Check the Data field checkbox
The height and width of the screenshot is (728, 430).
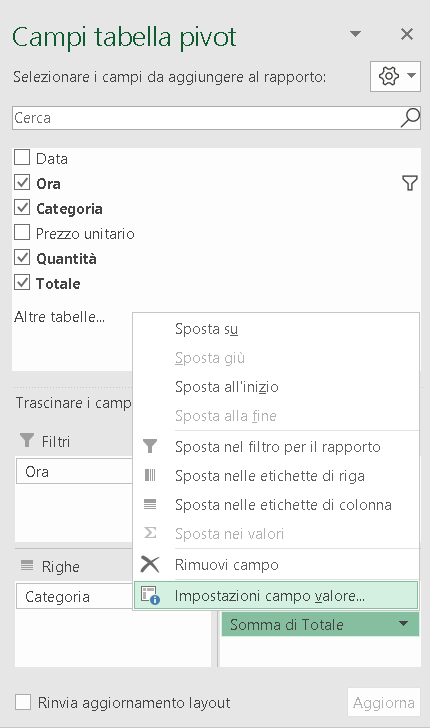pyautogui.click(x=22, y=157)
